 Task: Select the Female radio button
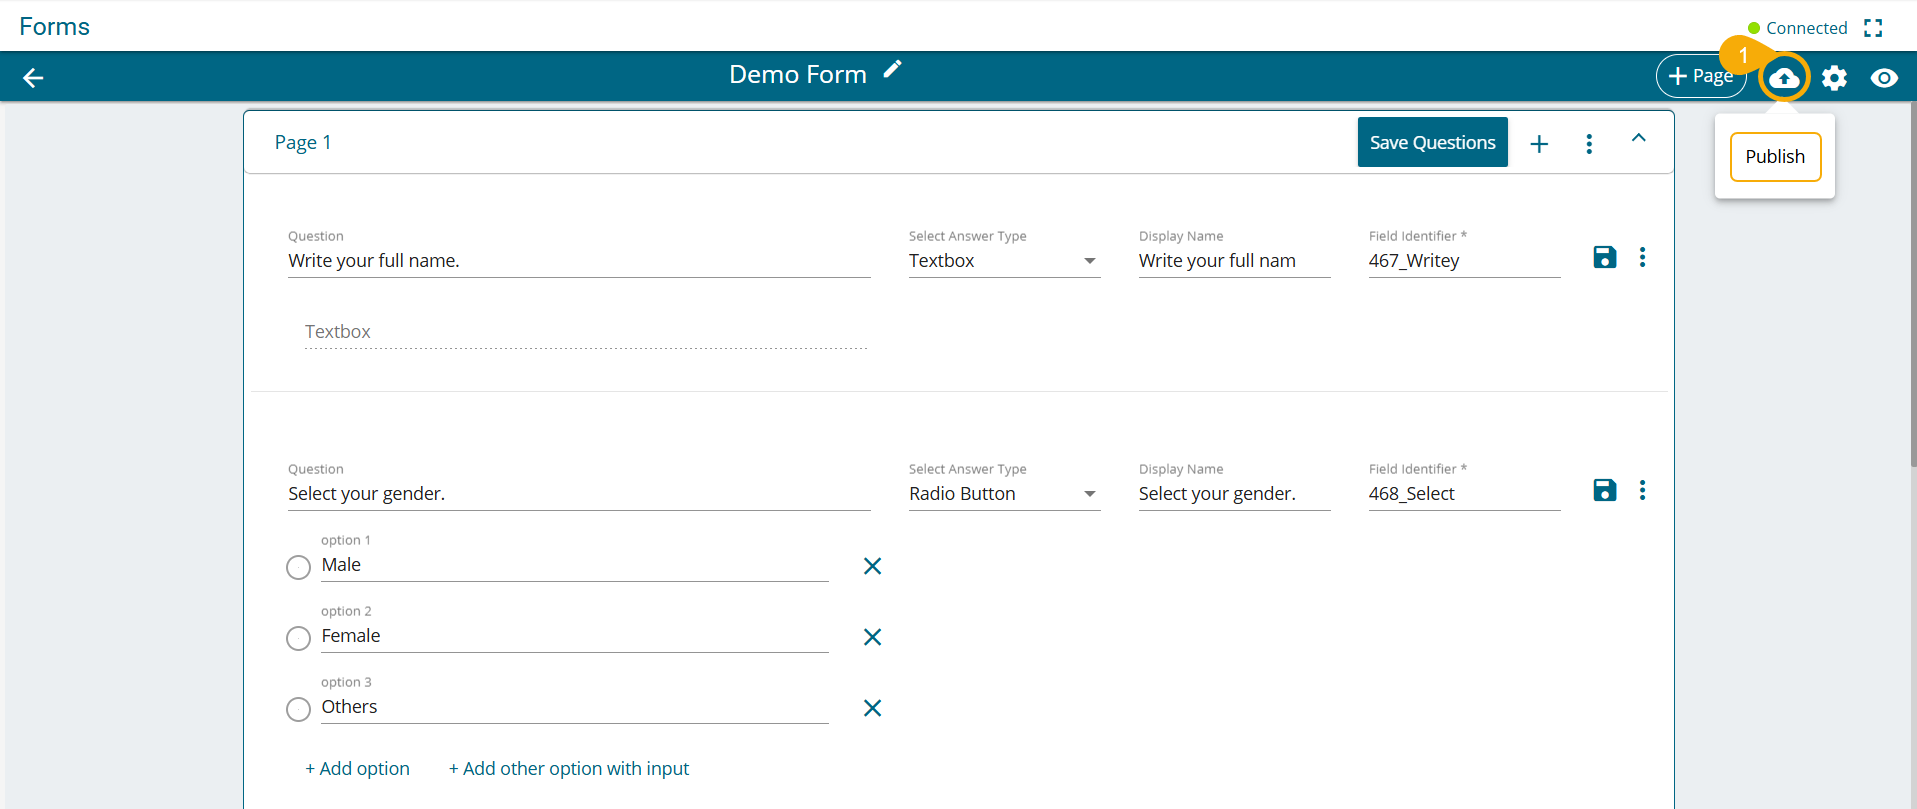[x=298, y=639]
